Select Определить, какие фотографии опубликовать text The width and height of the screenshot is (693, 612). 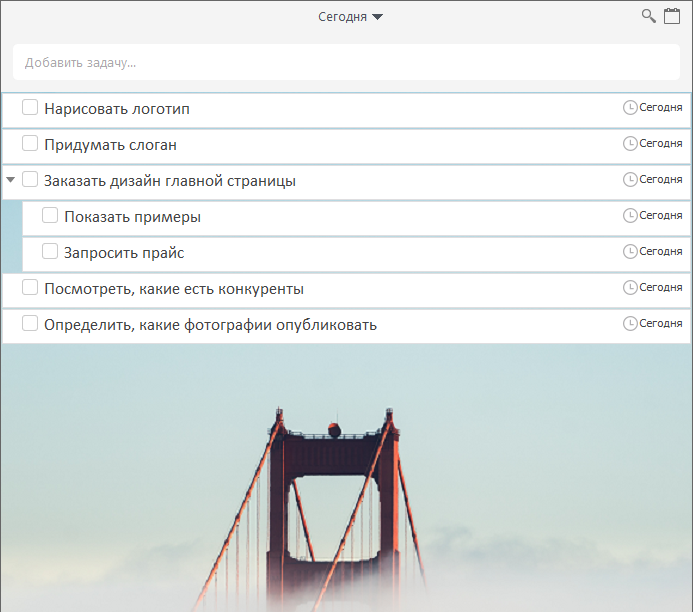210,325
